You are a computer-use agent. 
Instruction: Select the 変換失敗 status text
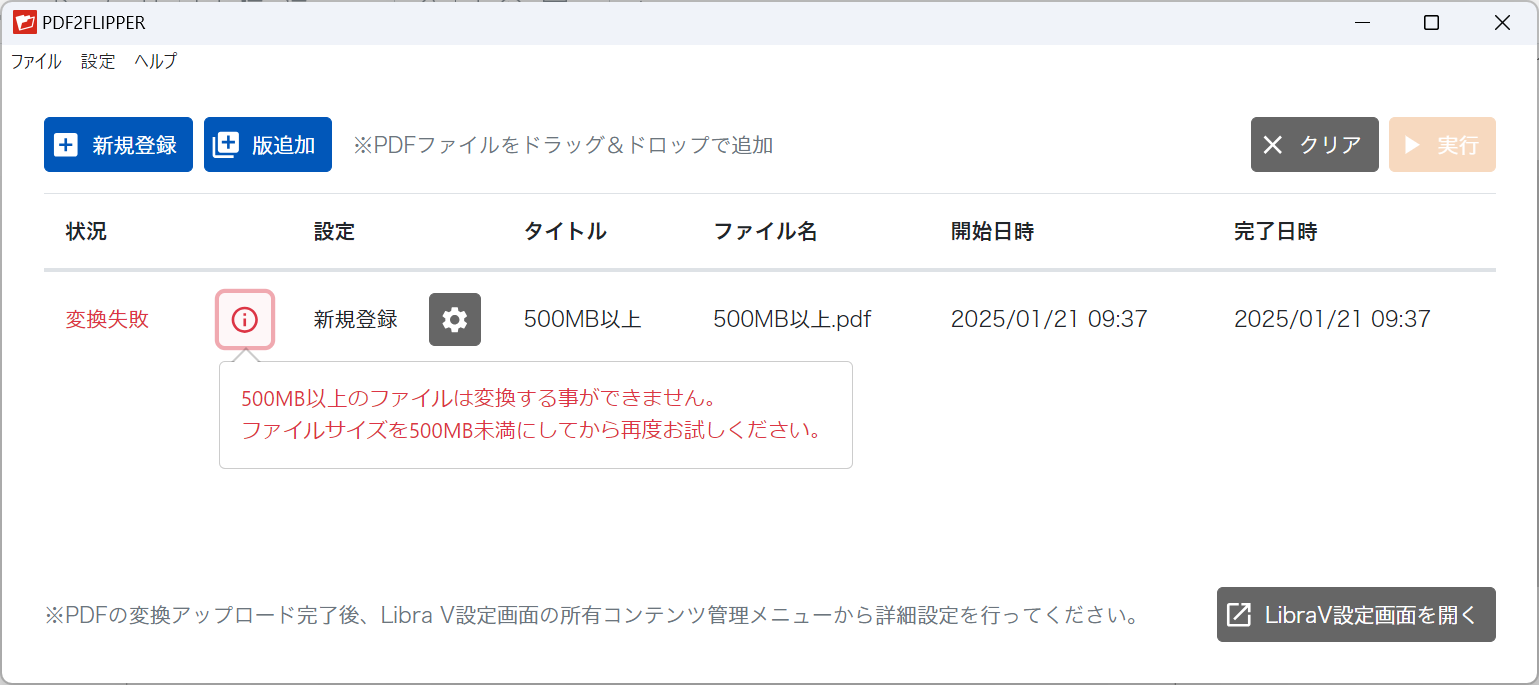[x=107, y=320]
